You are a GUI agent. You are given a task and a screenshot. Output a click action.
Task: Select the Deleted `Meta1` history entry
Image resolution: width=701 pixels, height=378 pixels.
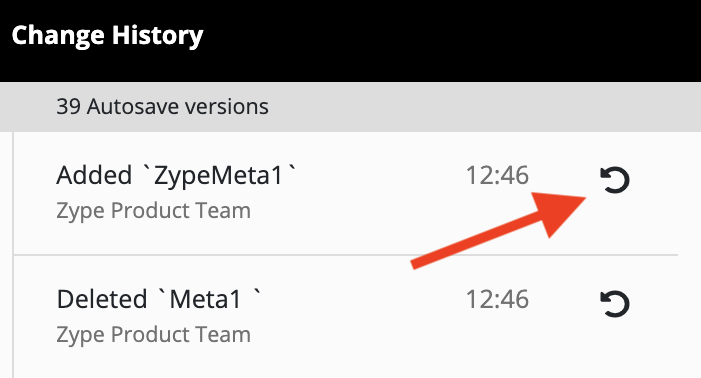click(346, 317)
